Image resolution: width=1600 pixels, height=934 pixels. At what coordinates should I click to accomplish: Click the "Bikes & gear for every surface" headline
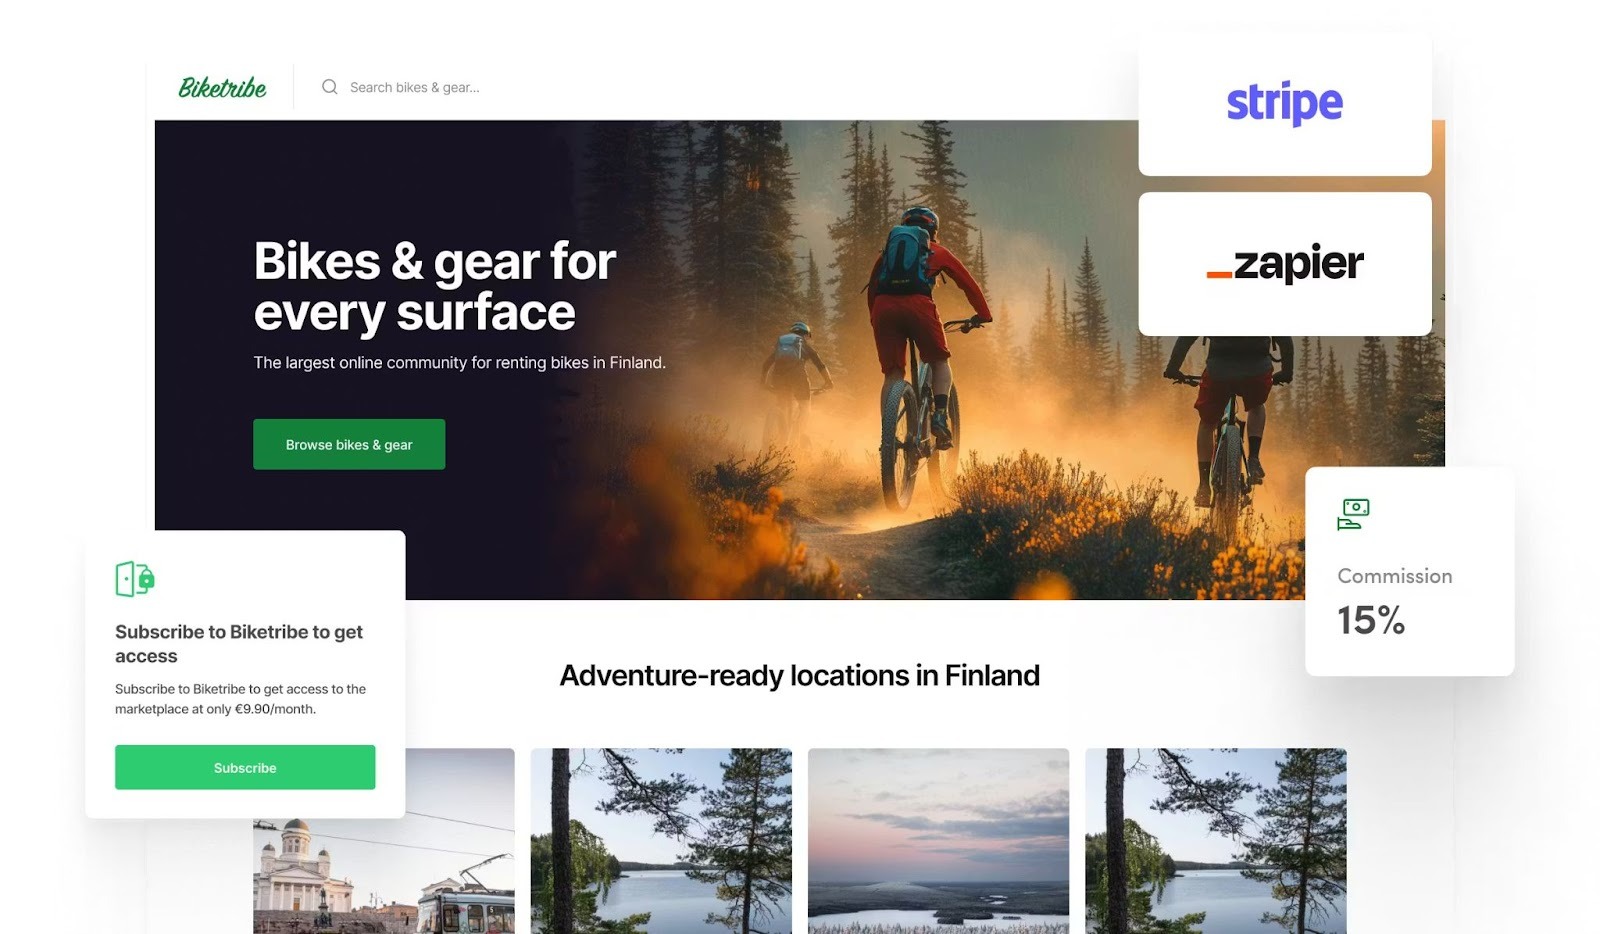(x=434, y=286)
